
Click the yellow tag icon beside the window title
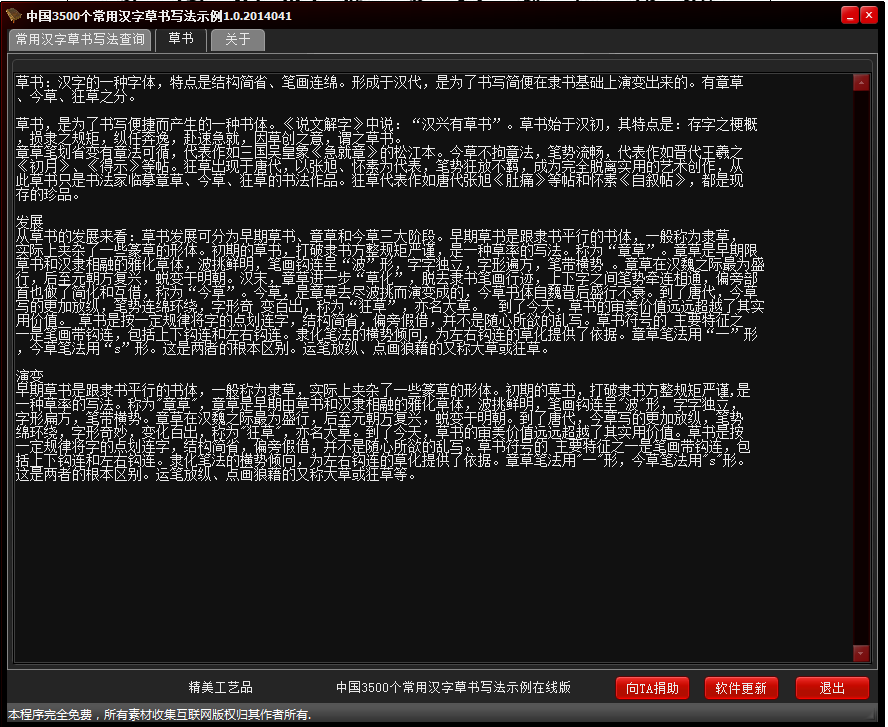click(12, 15)
